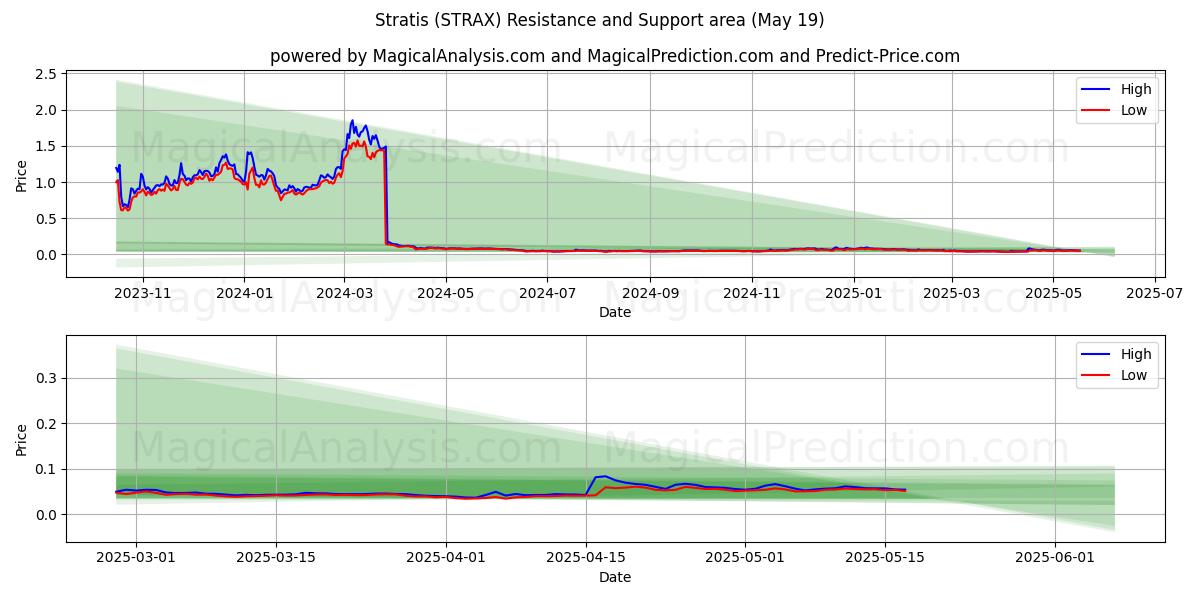Click the blue High line sample in the bottom legend
This screenshot has height=600, width=1200.
tap(1097, 355)
